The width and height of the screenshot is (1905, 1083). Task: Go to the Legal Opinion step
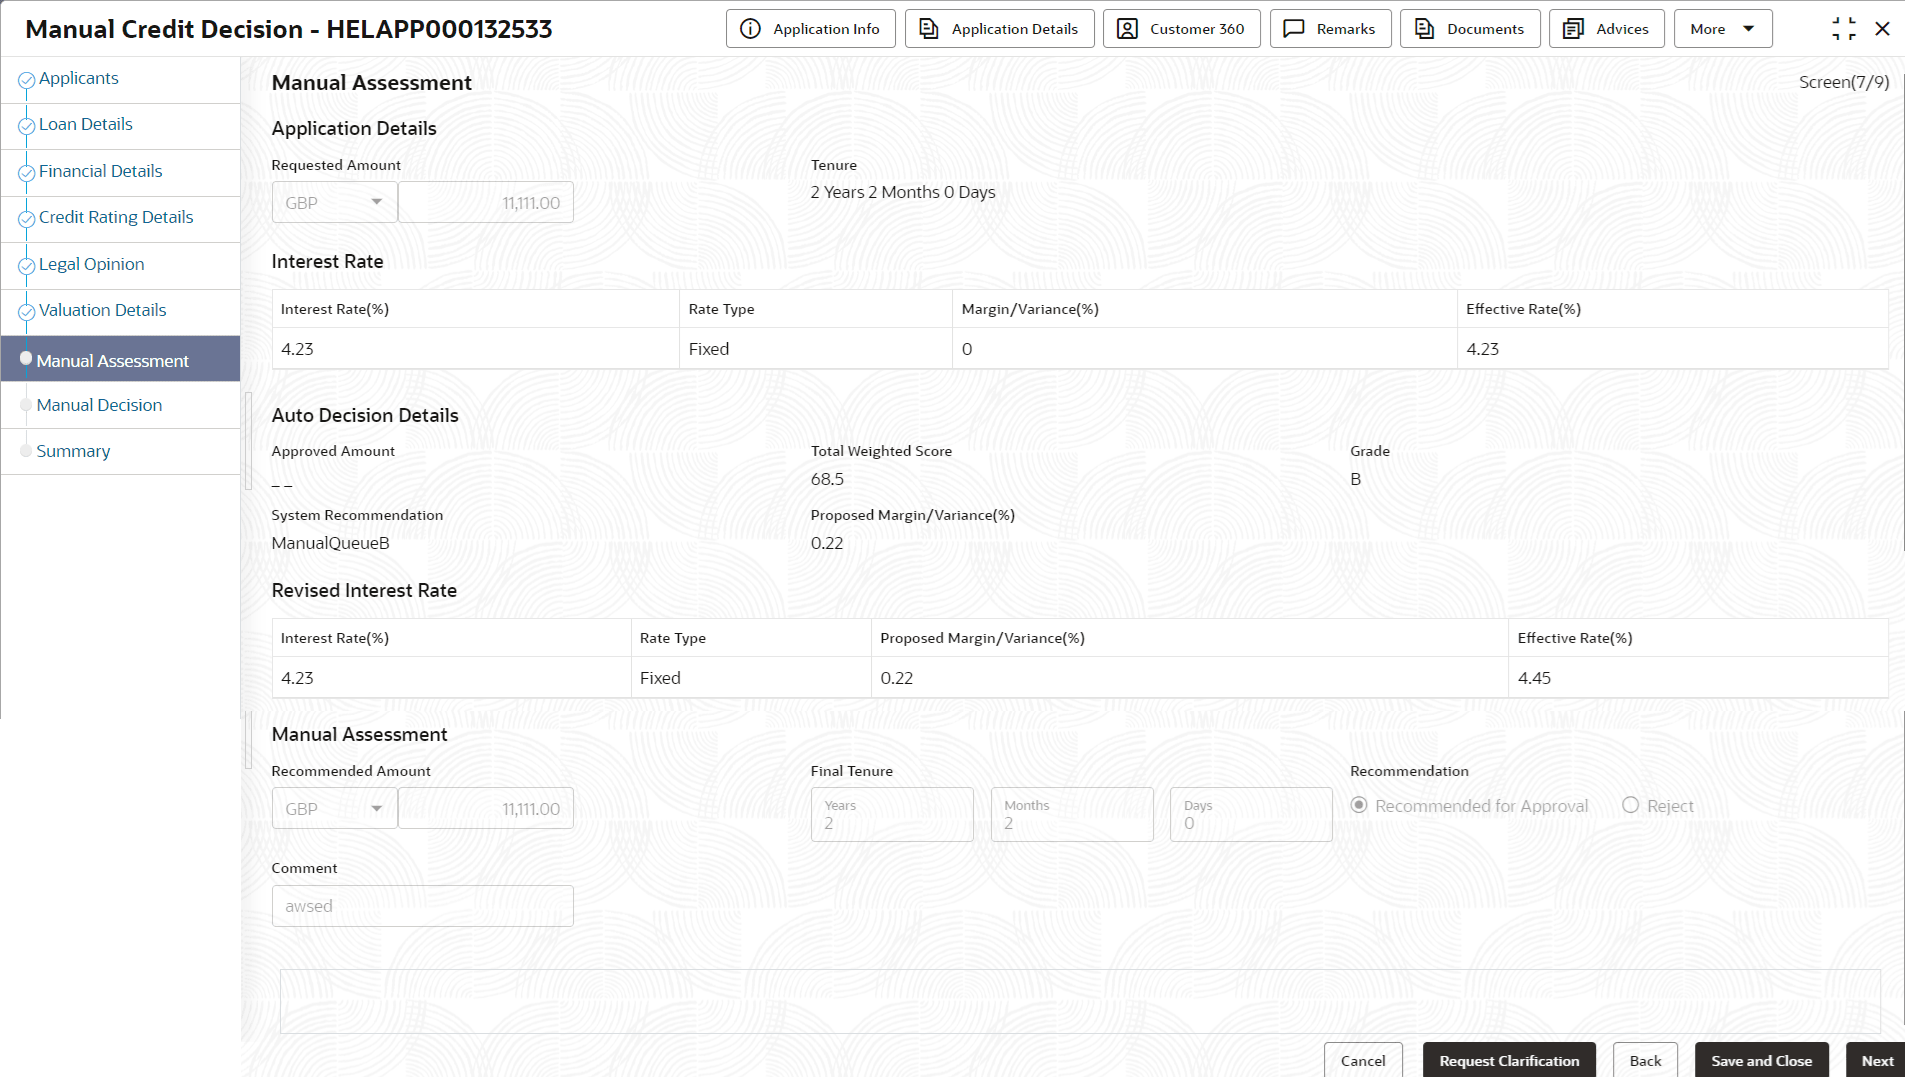pyautogui.click(x=92, y=264)
